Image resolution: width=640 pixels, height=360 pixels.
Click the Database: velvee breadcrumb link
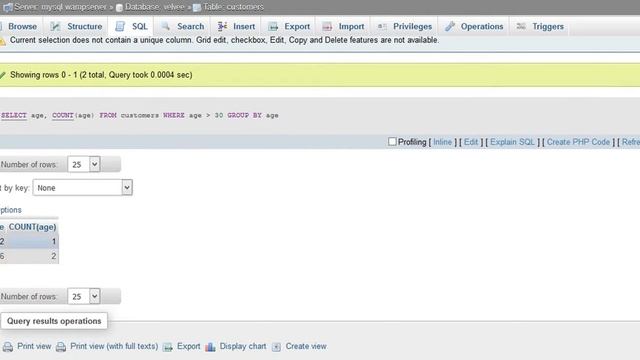[155, 7]
